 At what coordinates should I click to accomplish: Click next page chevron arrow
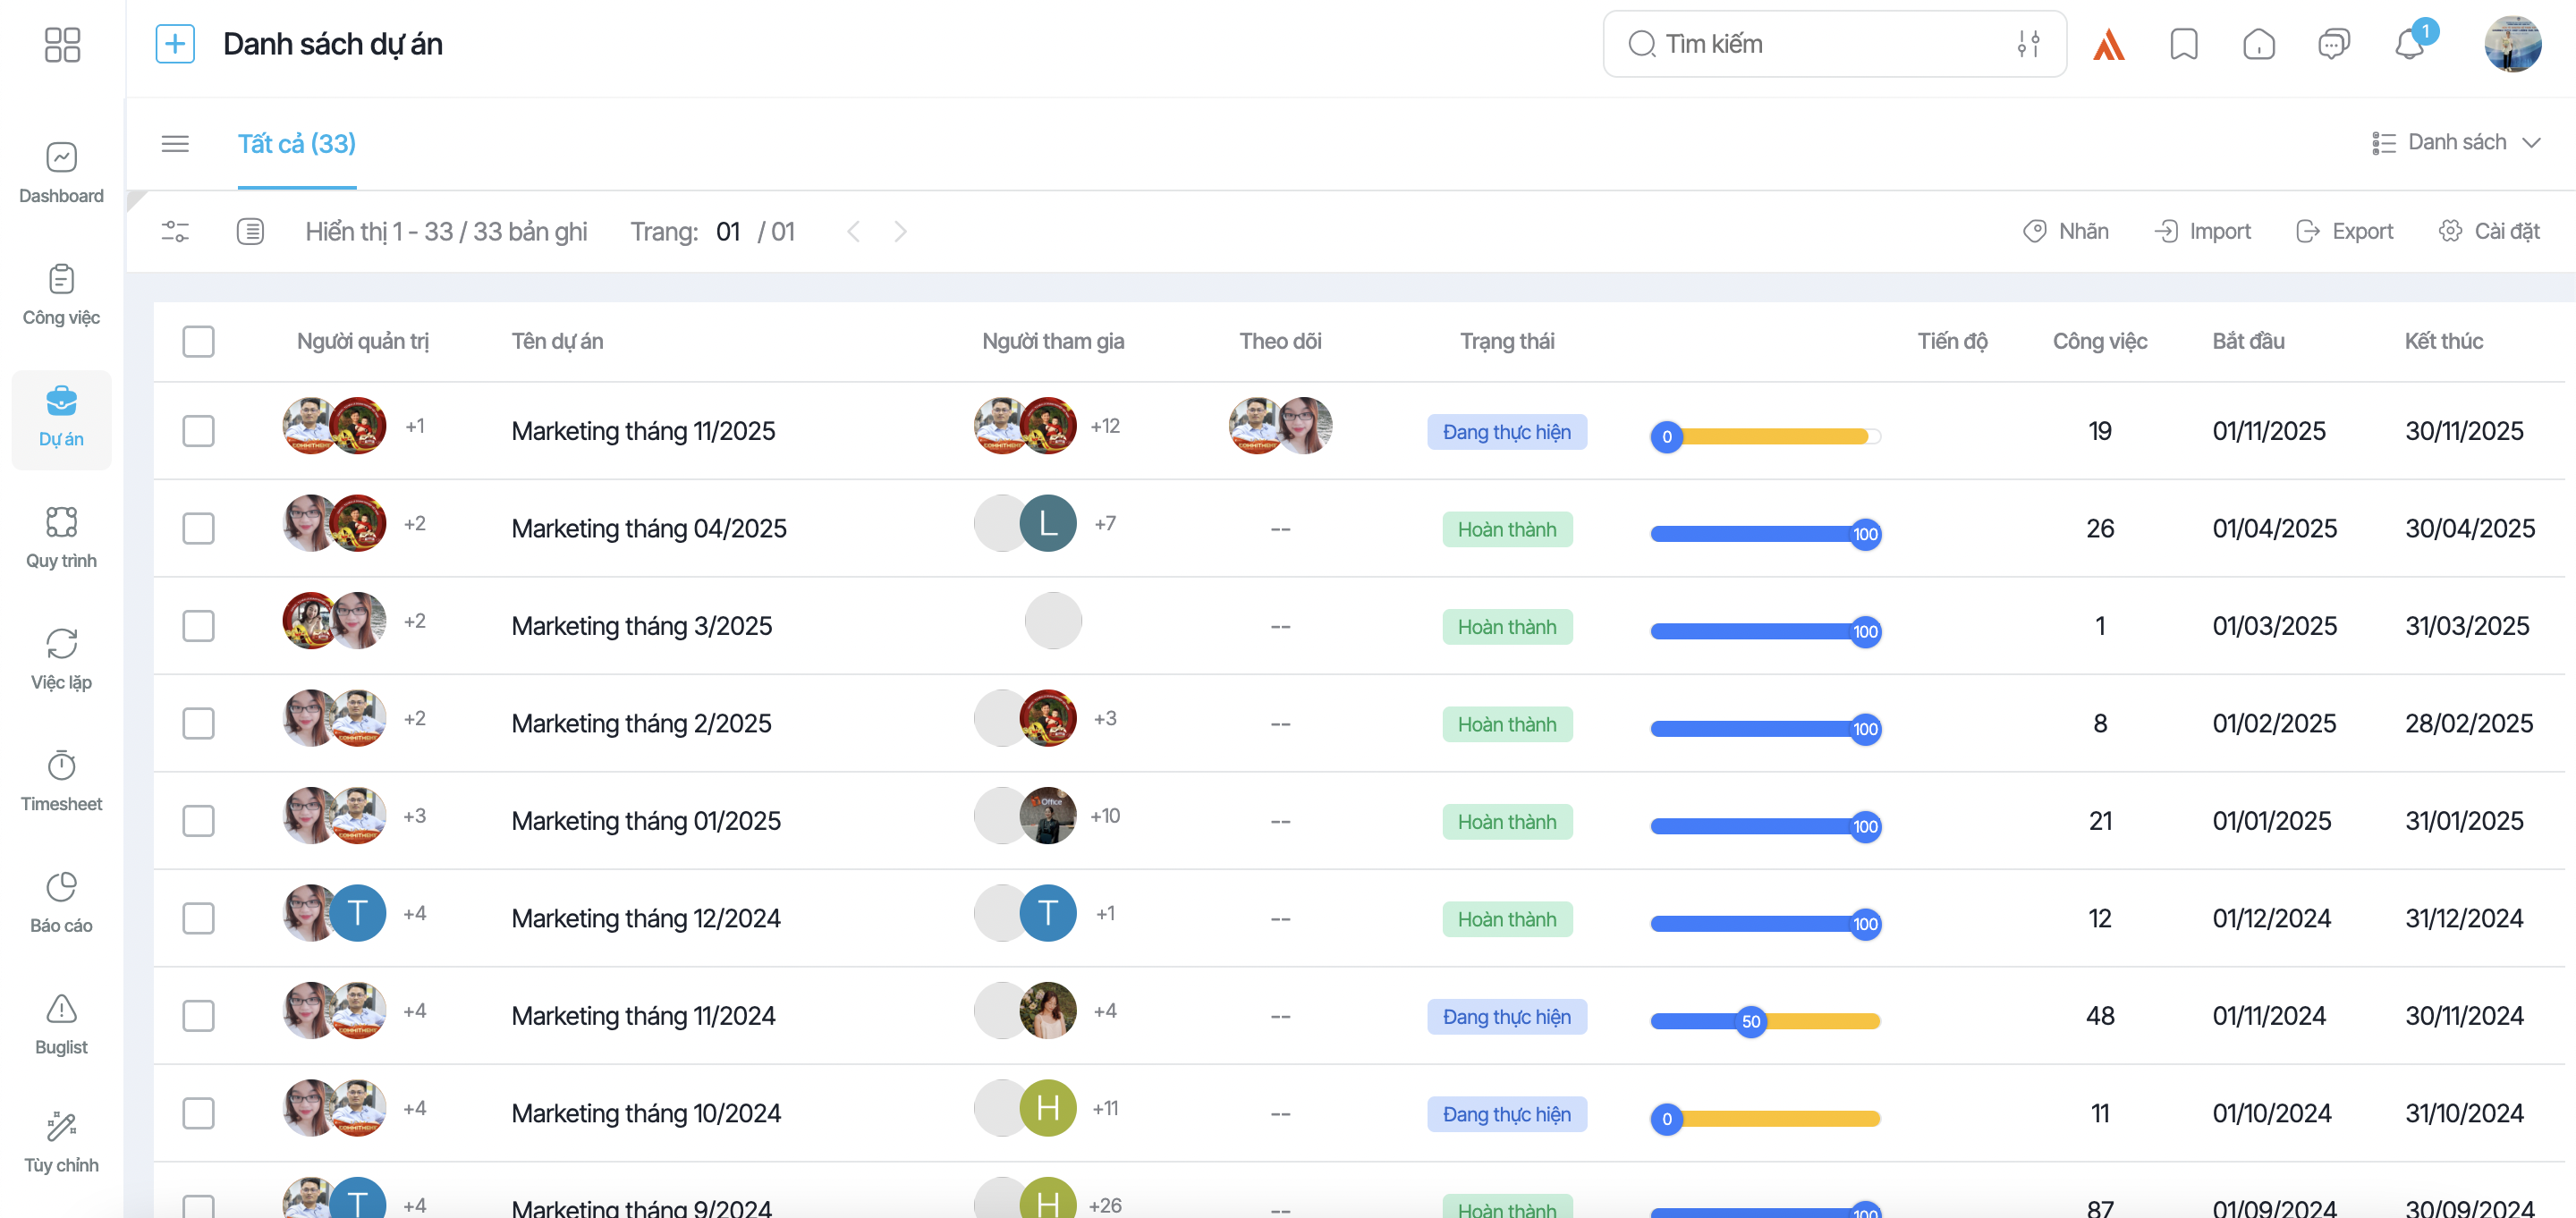click(900, 232)
